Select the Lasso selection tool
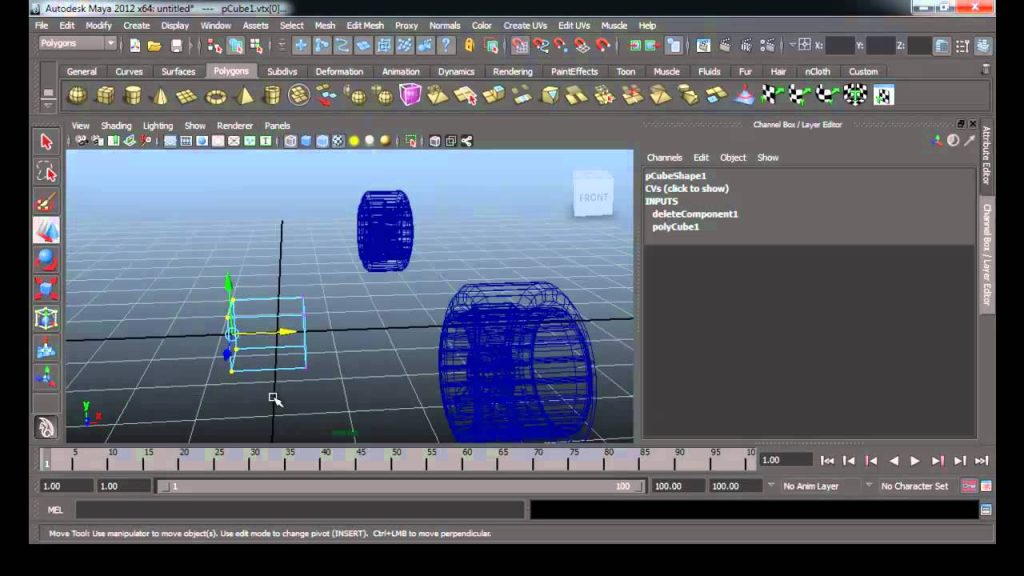Screen dimensions: 1024x576 pos(46,172)
